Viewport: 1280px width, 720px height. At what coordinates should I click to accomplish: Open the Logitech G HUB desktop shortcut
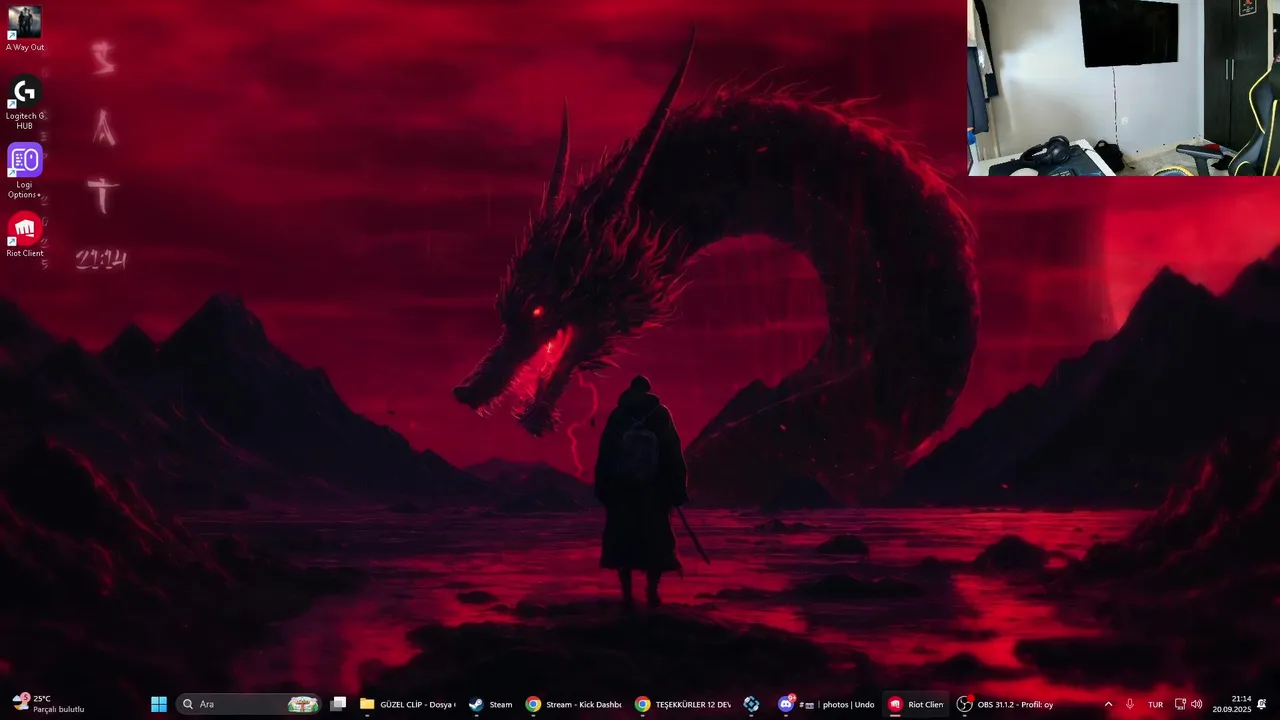25,104
